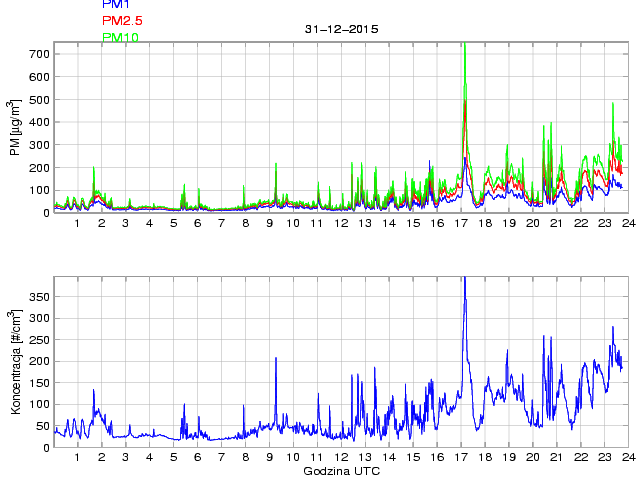Viewport: 640px width, 480px height.
Task: Click hour 1 tick under the PM plot
Action: [78, 222]
